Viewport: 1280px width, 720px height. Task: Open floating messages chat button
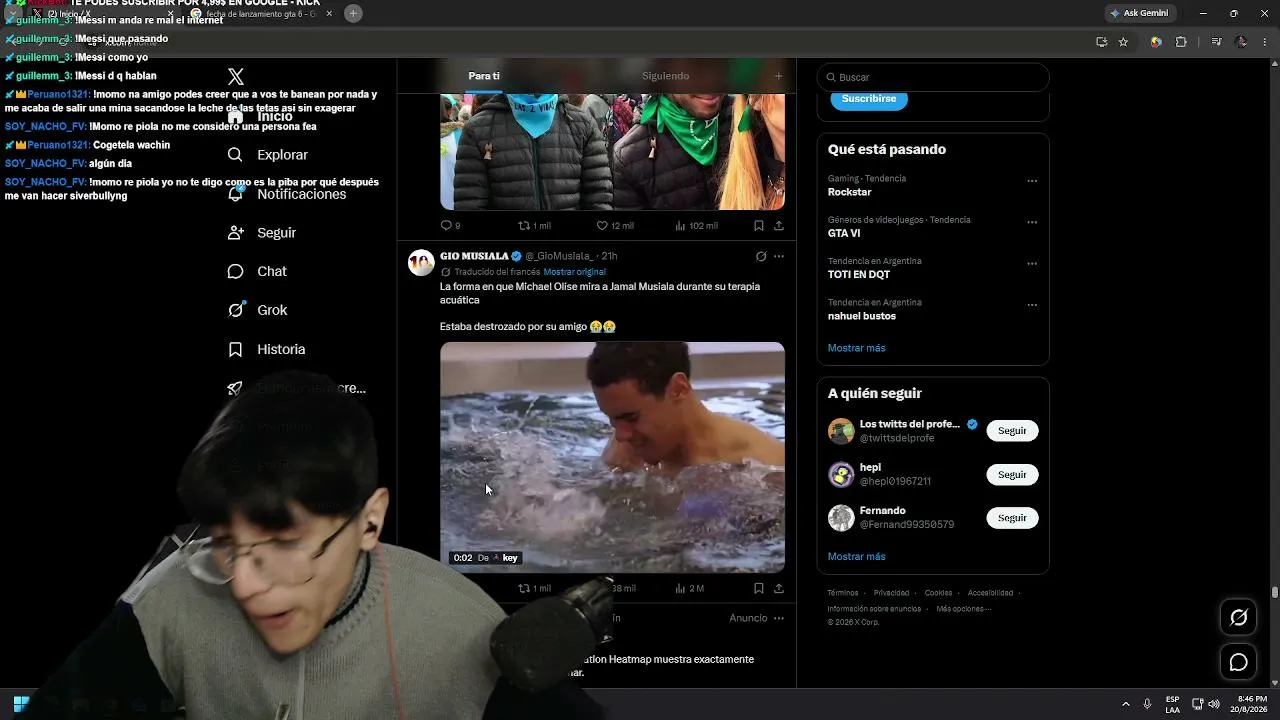point(1238,662)
